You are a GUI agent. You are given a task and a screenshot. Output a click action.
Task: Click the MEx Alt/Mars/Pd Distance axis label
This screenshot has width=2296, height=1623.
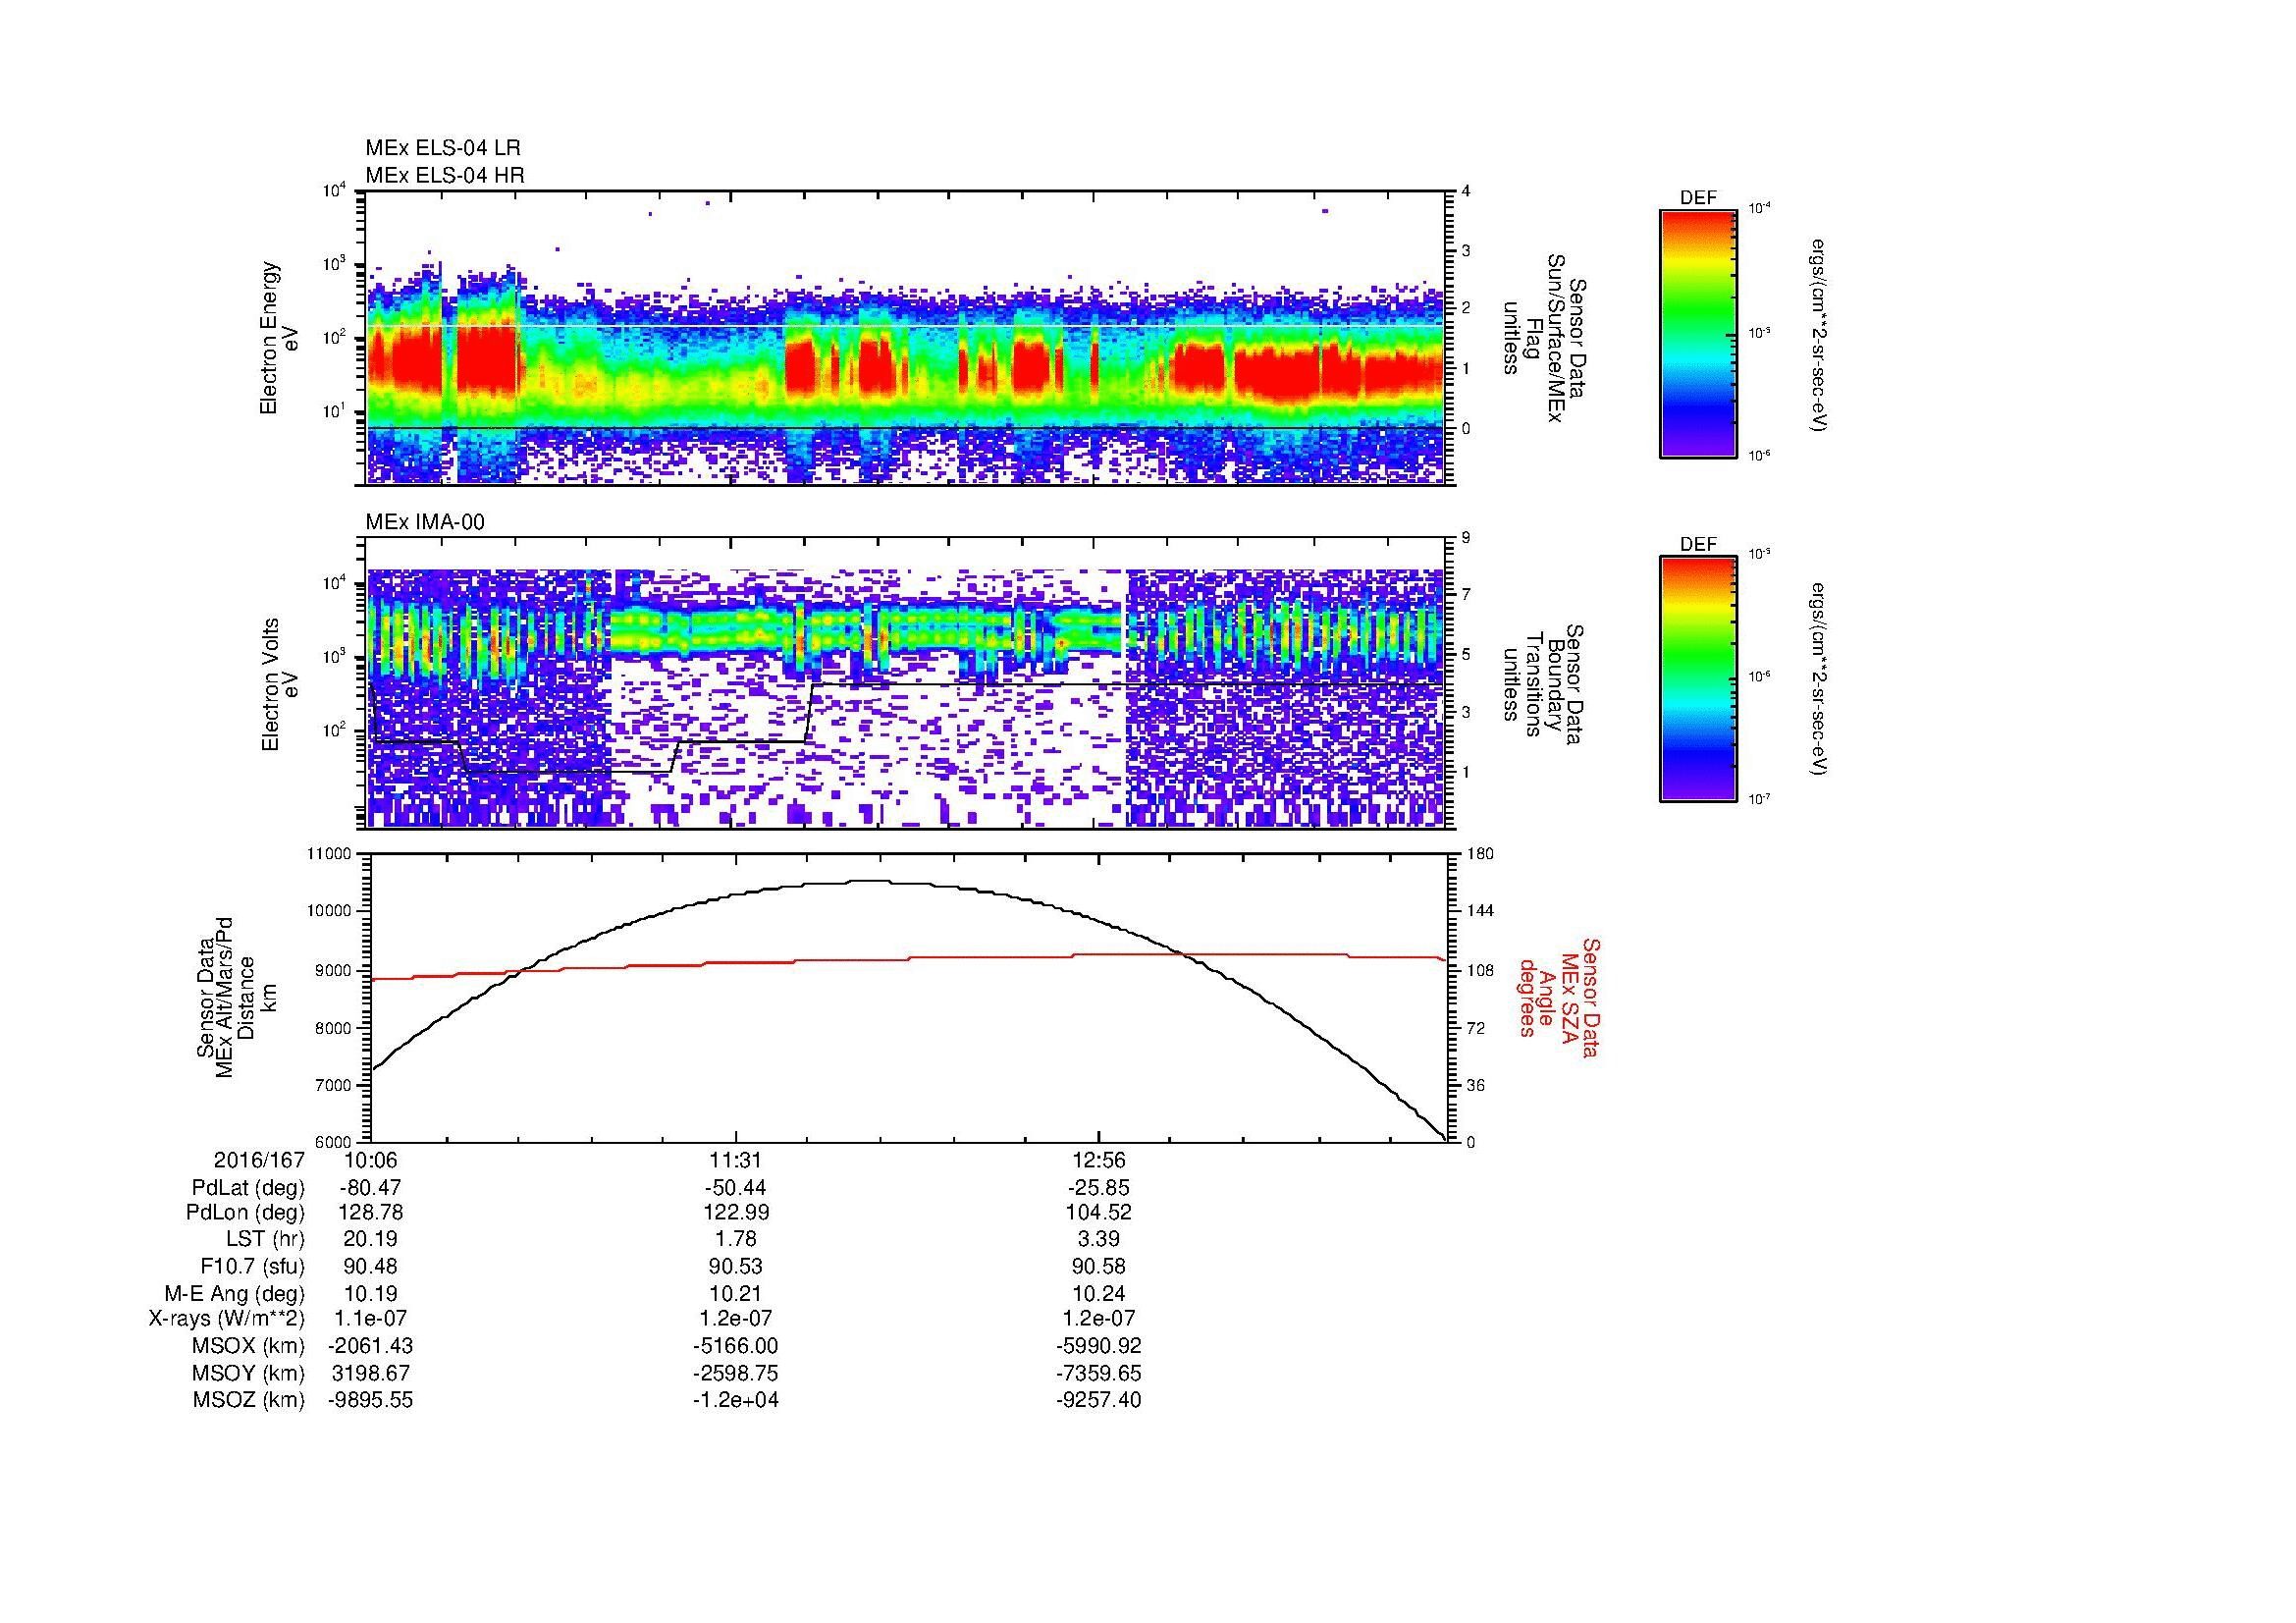point(236,997)
